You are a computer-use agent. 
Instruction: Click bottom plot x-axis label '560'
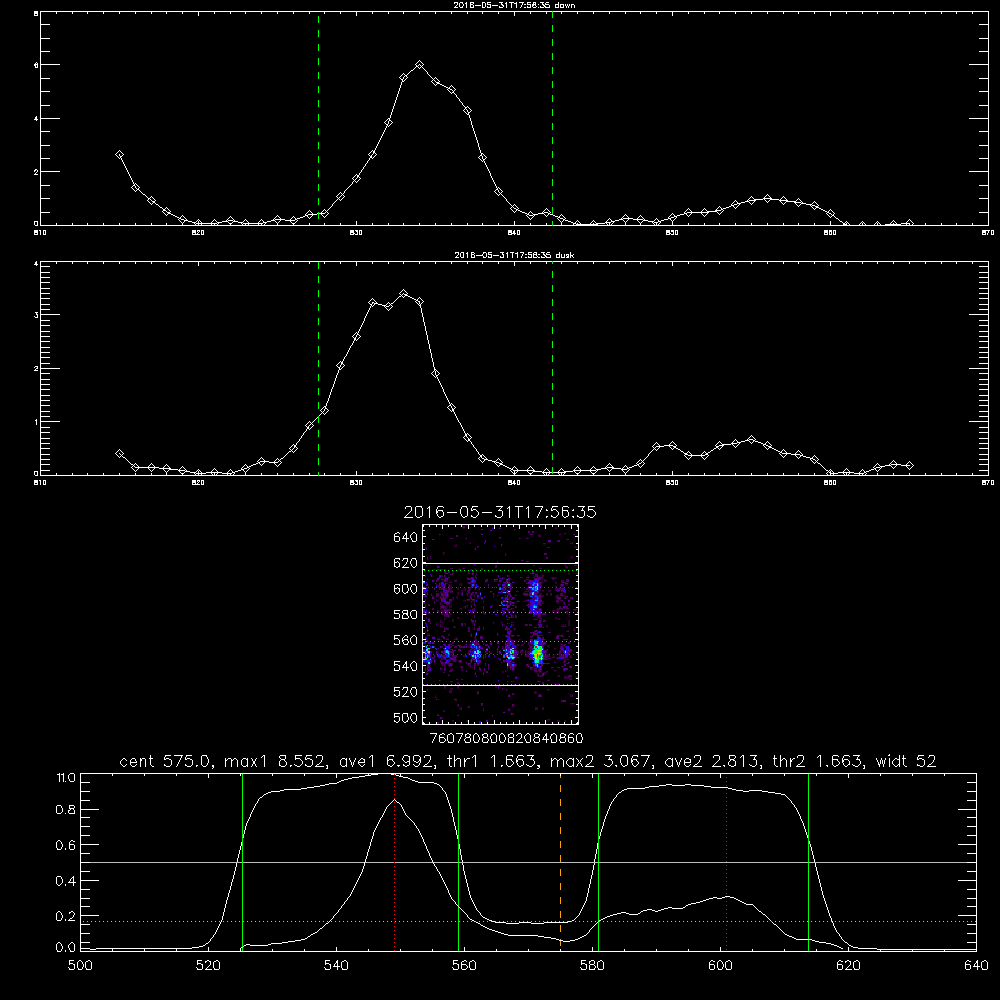pos(464,966)
